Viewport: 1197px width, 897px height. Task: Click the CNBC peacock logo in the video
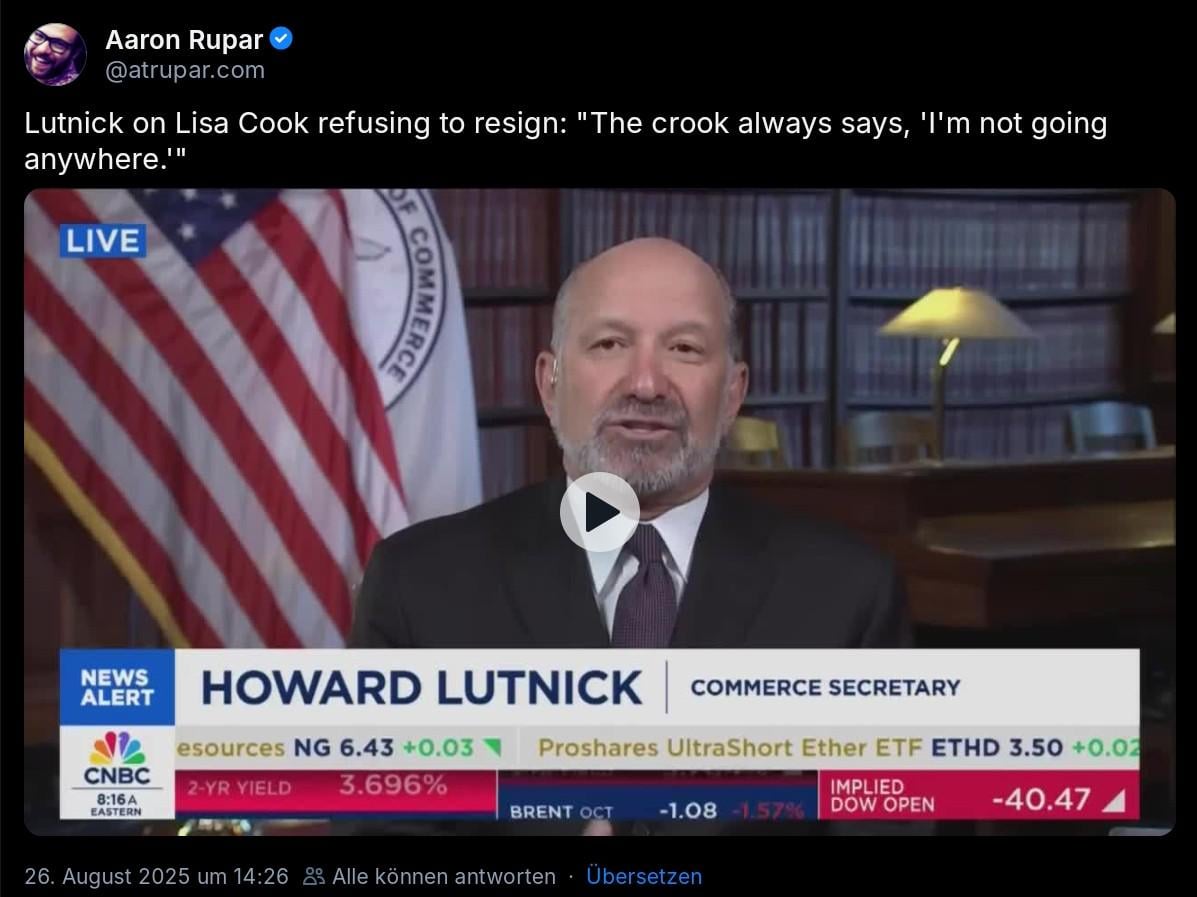click(x=117, y=748)
